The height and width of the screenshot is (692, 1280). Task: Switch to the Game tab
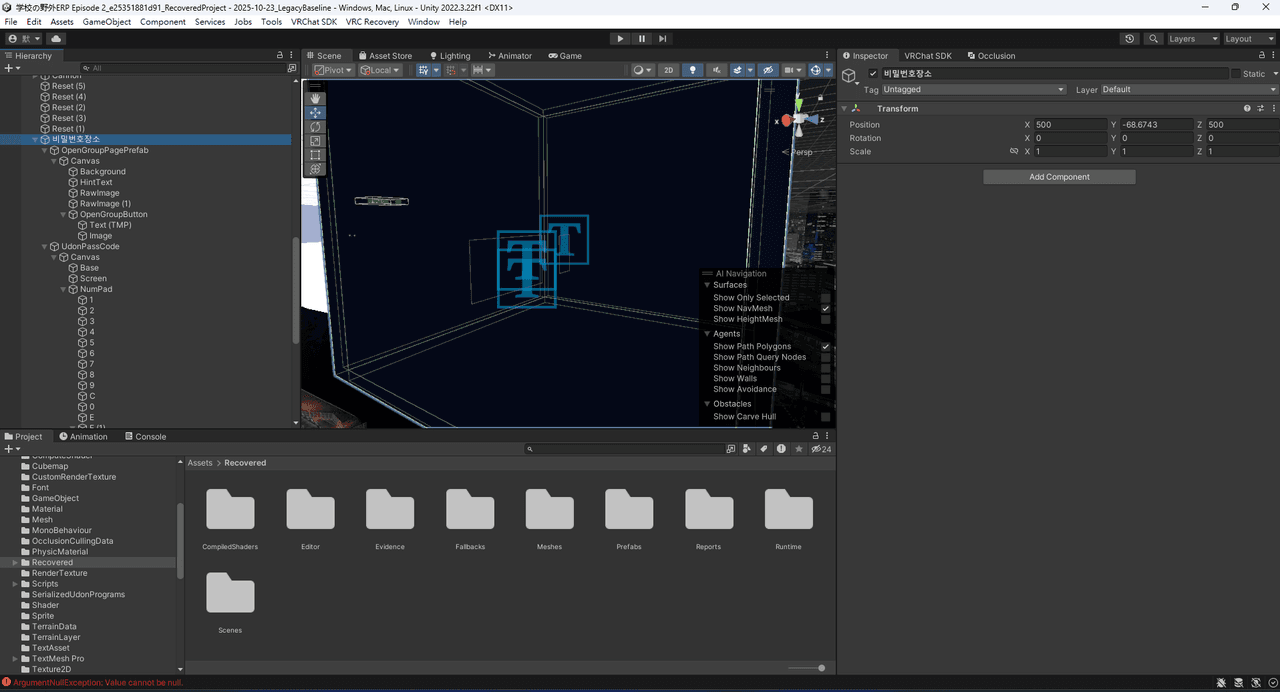click(565, 56)
